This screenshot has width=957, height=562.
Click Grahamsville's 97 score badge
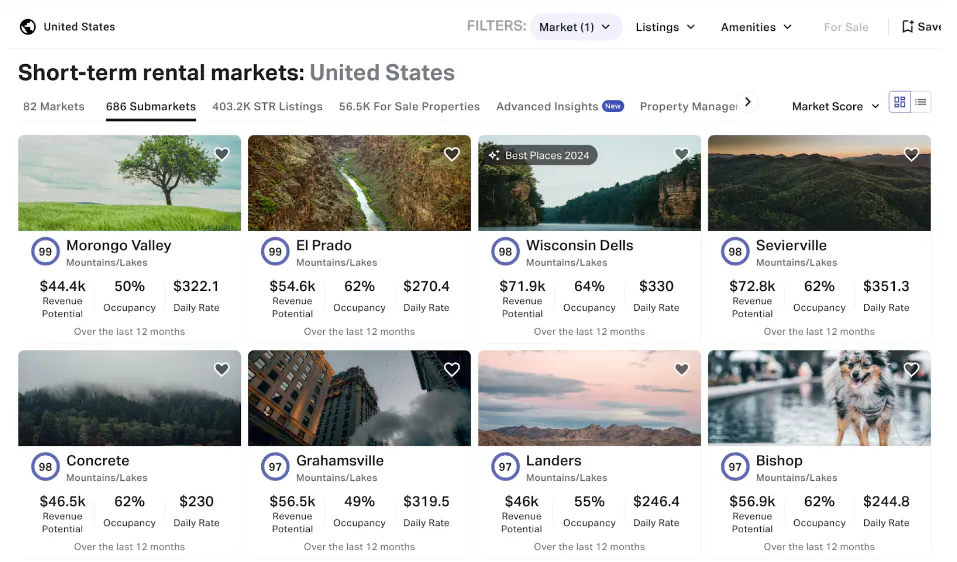(275, 467)
